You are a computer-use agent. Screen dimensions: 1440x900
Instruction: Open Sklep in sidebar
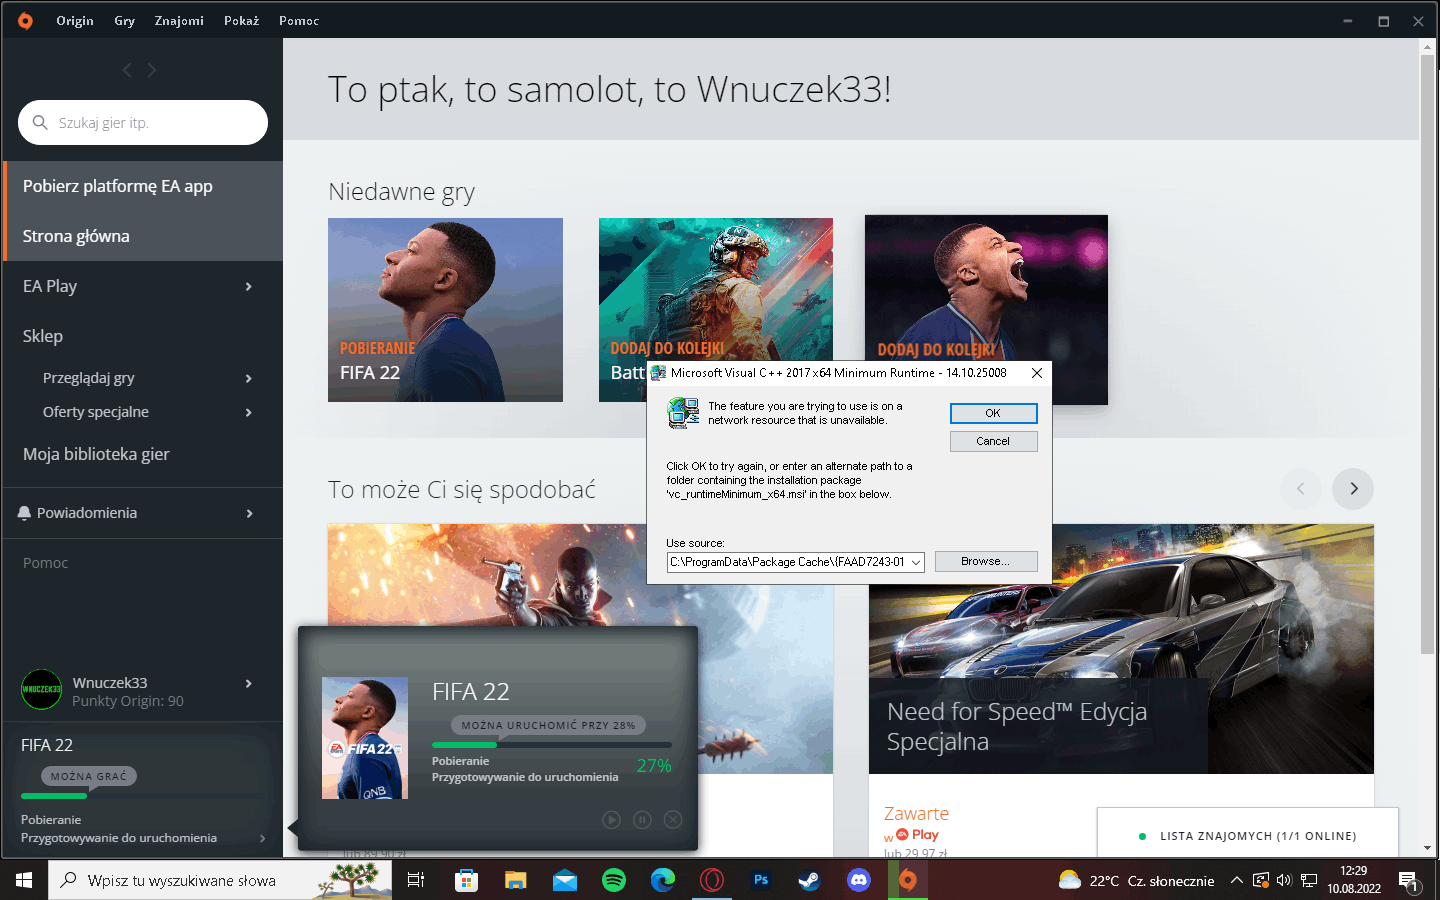43,336
